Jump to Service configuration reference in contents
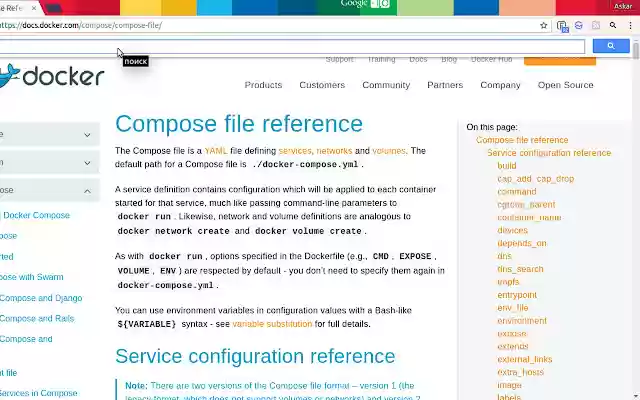This screenshot has width=640, height=400. click(x=549, y=153)
